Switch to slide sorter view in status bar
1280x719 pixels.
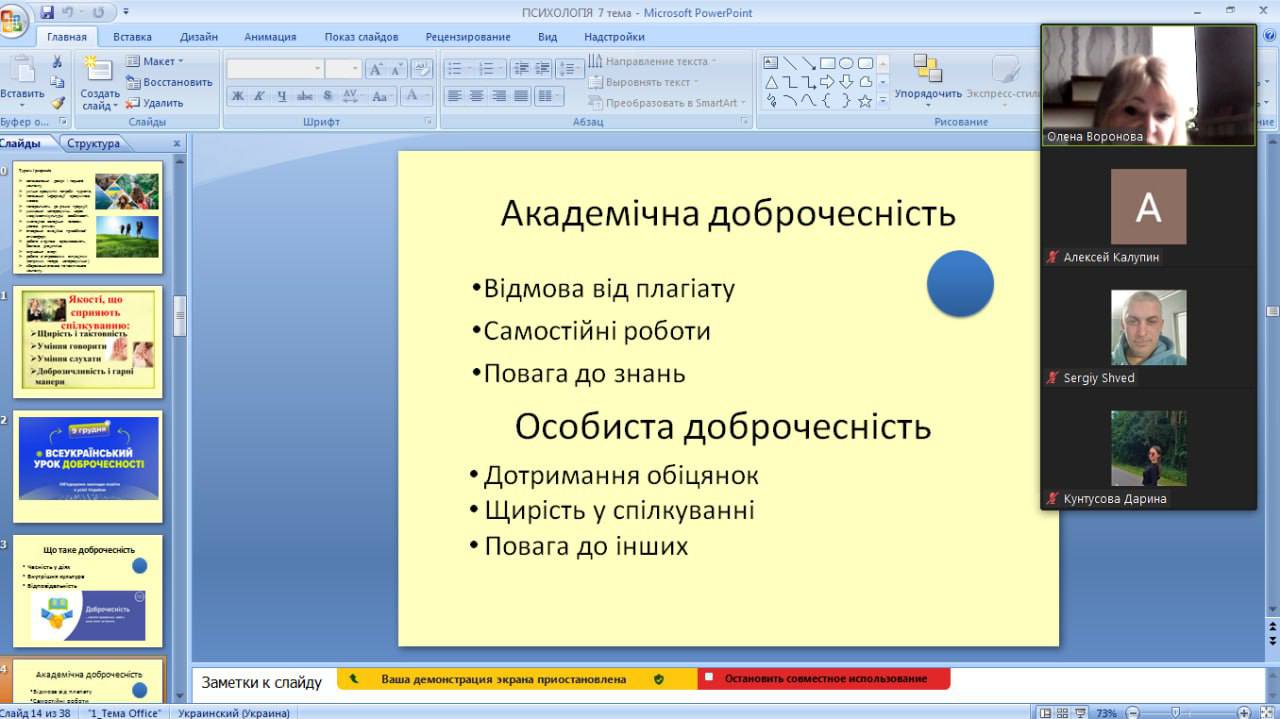coord(1063,713)
